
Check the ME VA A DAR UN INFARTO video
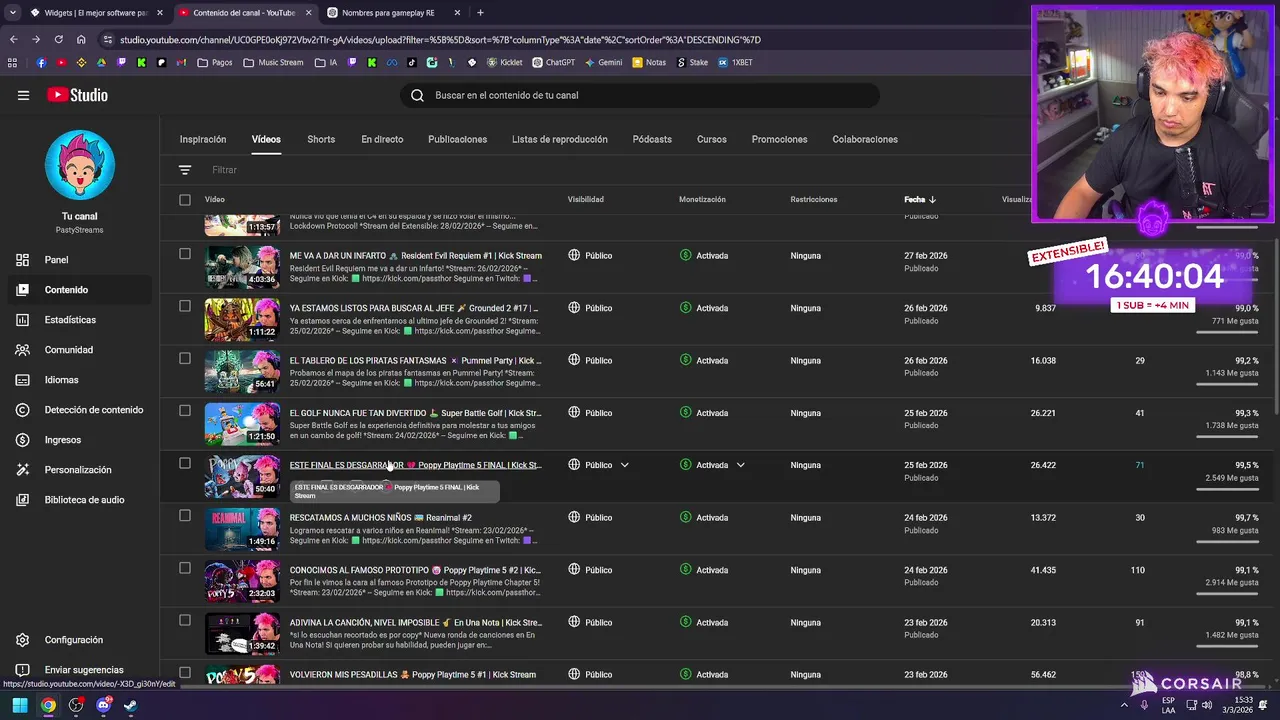click(x=184, y=254)
